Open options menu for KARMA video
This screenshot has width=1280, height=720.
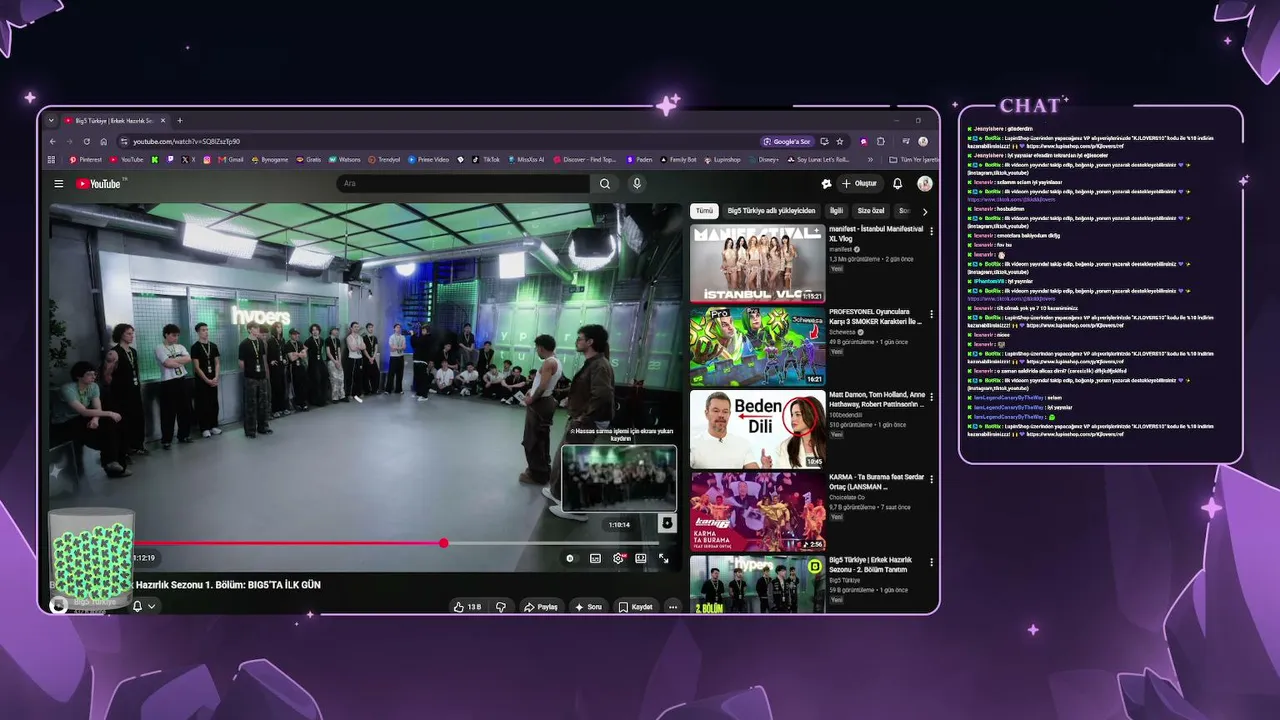tap(932, 480)
